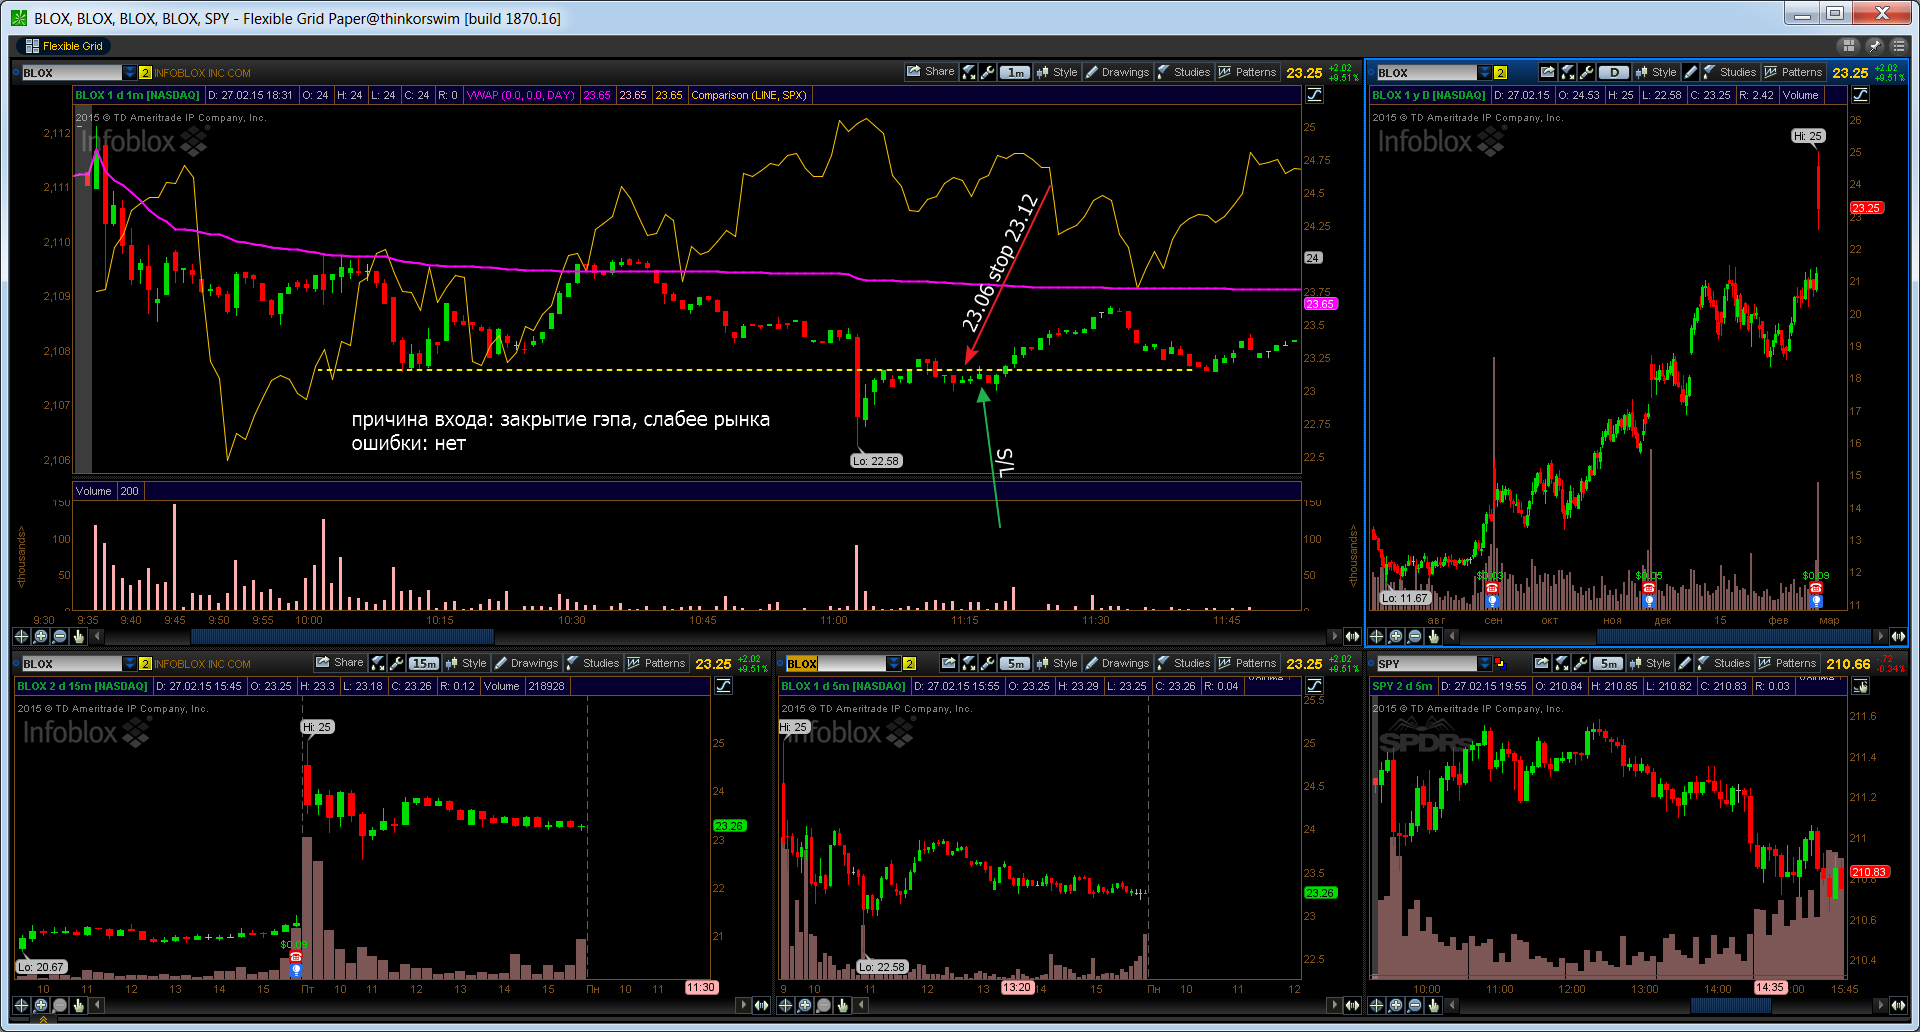1920x1032 pixels.
Task: Open Drawings in the 15m chart toolbar
Action: tap(526, 663)
